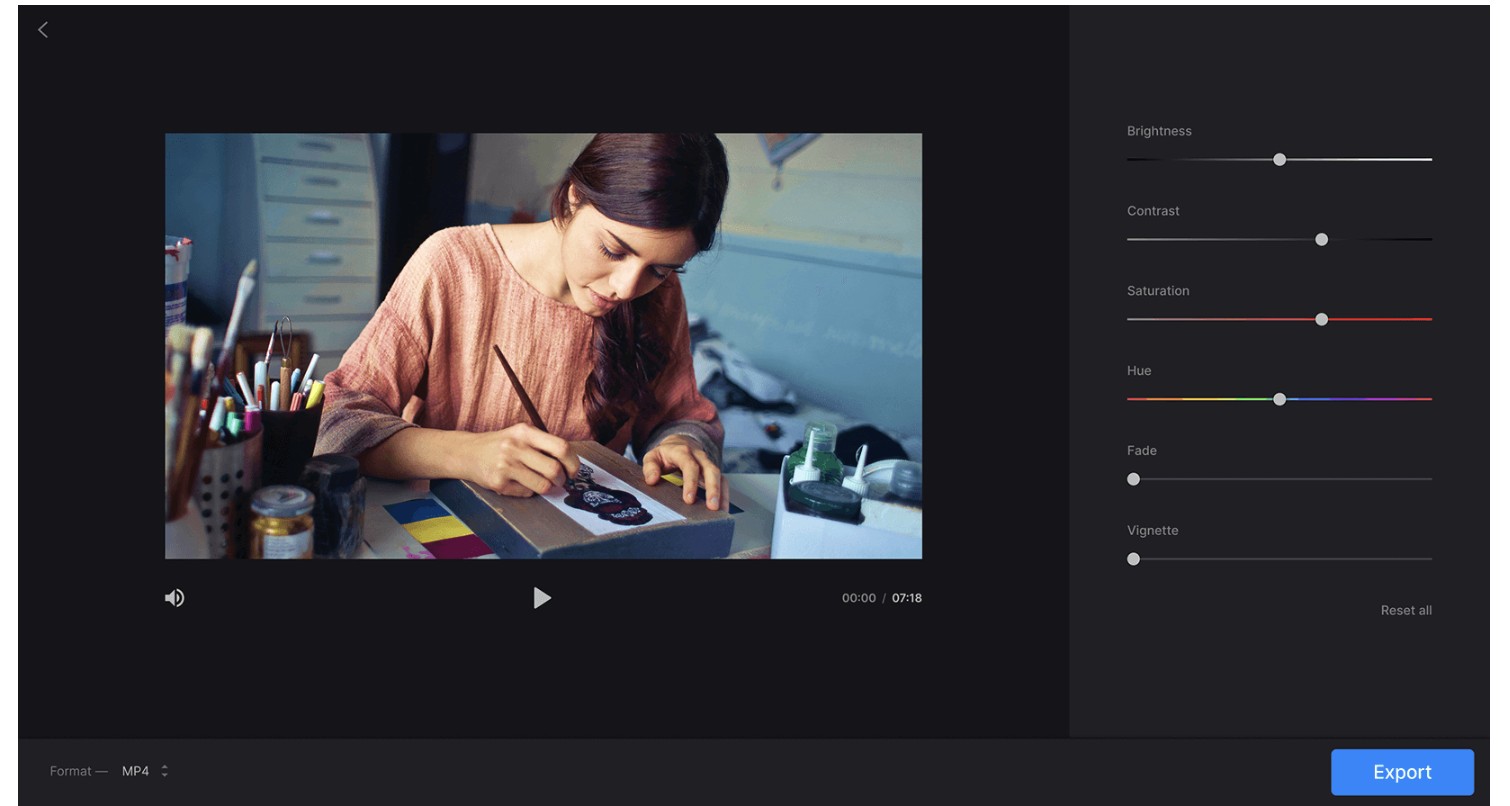Viewport: 1510px width, 806px height.
Task: Select the Vignette slider knob
Action: (x=1133, y=559)
